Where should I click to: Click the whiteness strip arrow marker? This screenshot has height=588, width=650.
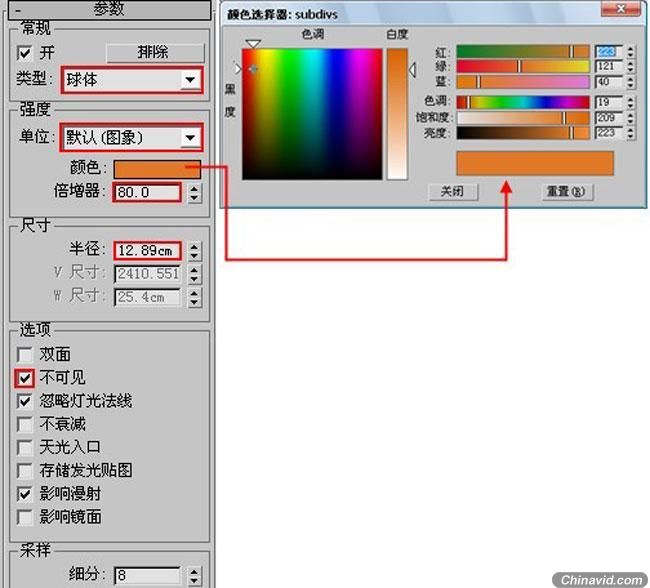click(412, 70)
